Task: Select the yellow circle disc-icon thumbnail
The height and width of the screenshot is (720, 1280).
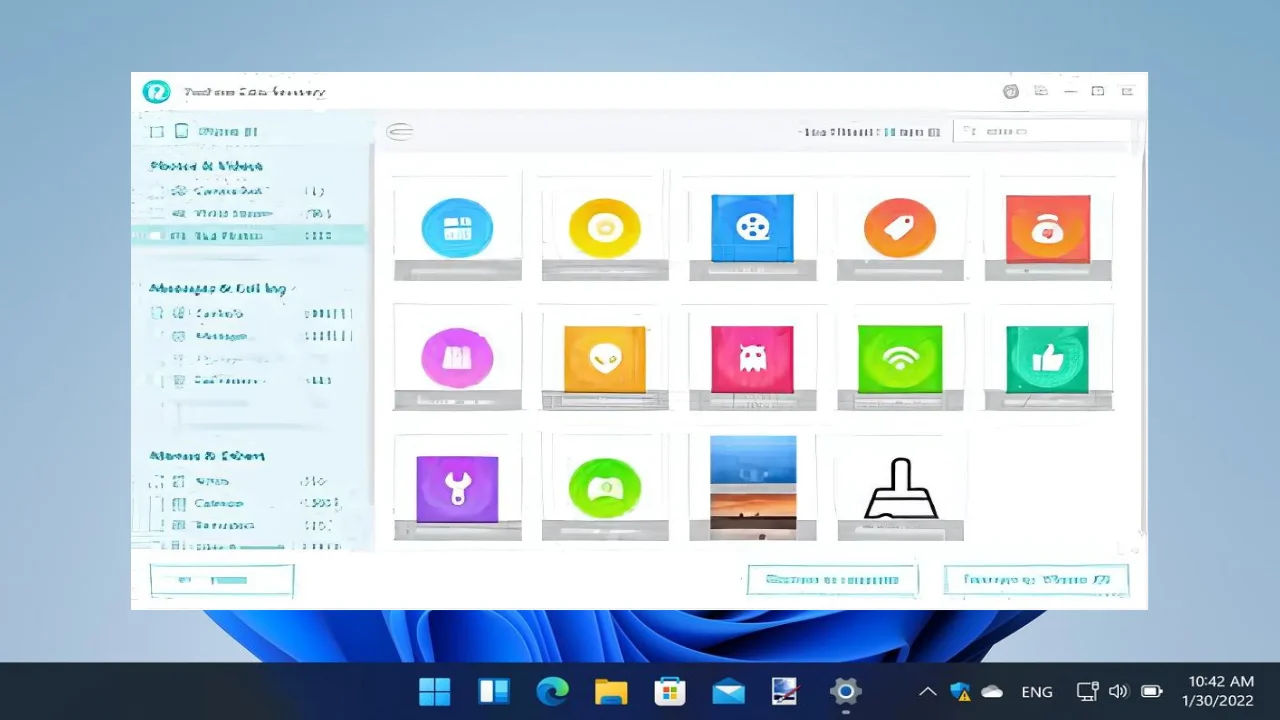Action: tap(604, 227)
